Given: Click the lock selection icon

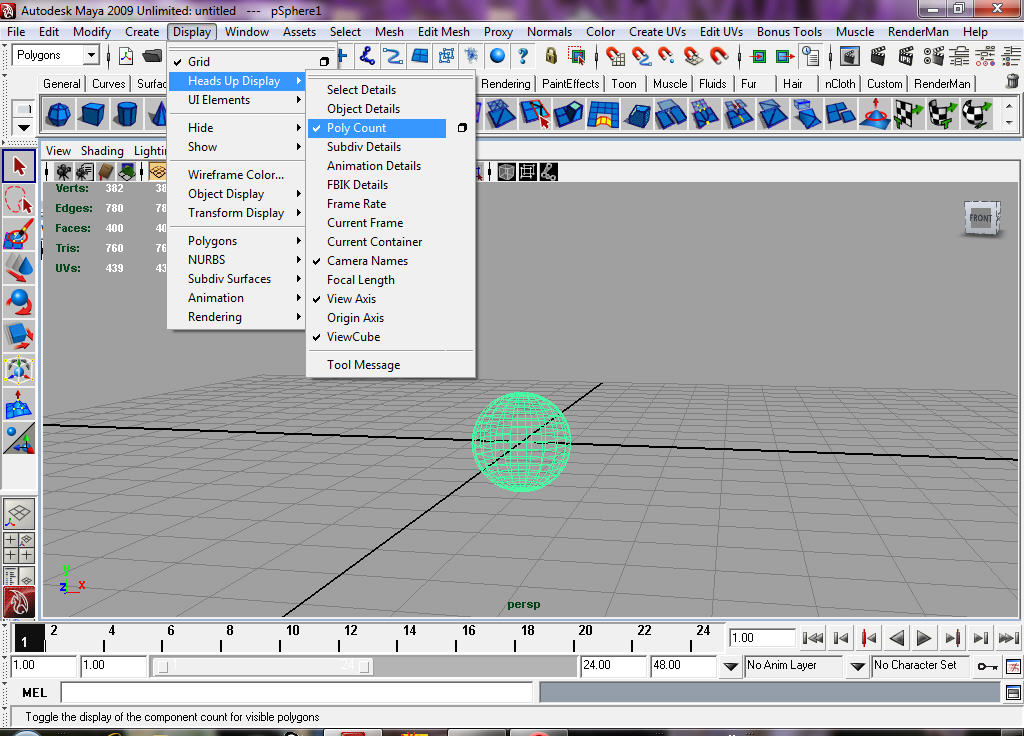Looking at the screenshot, I should coord(551,56).
